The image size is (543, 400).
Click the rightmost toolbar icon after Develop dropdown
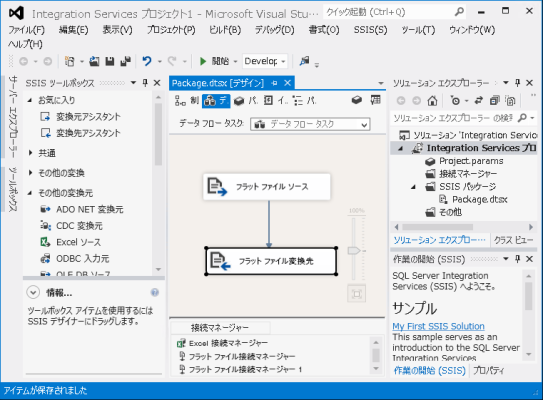pyautogui.click(x=304, y=61)
